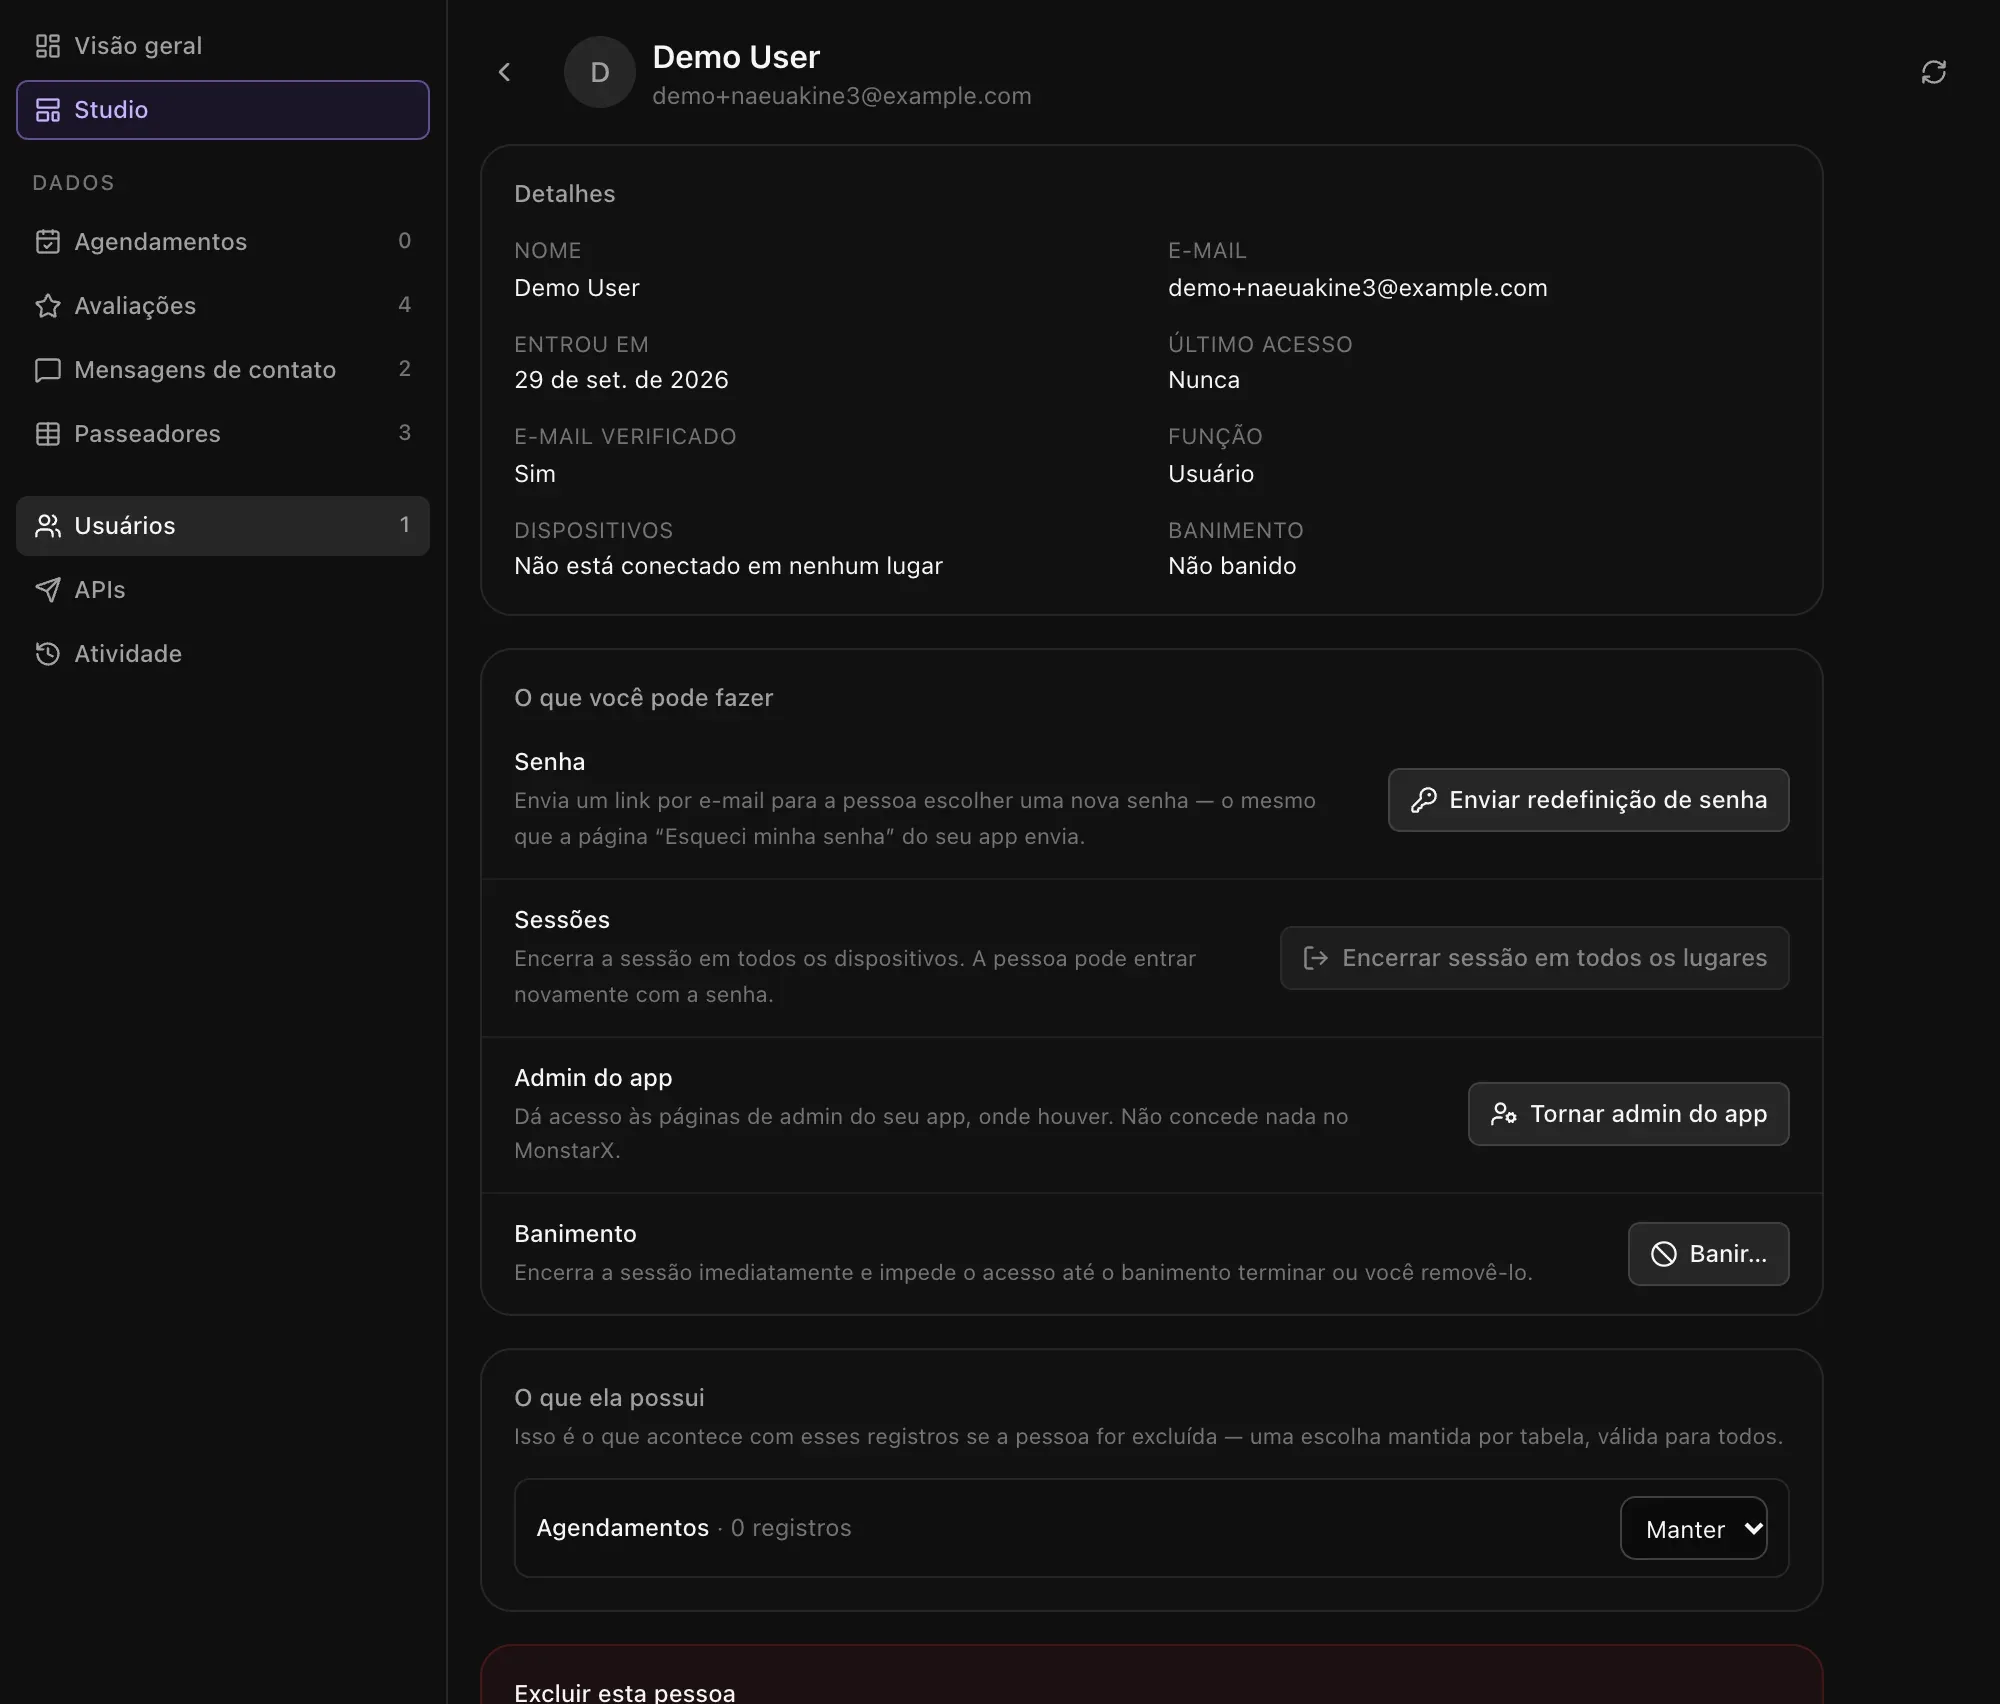Click the Banir... button

tap(1708, 1254)
